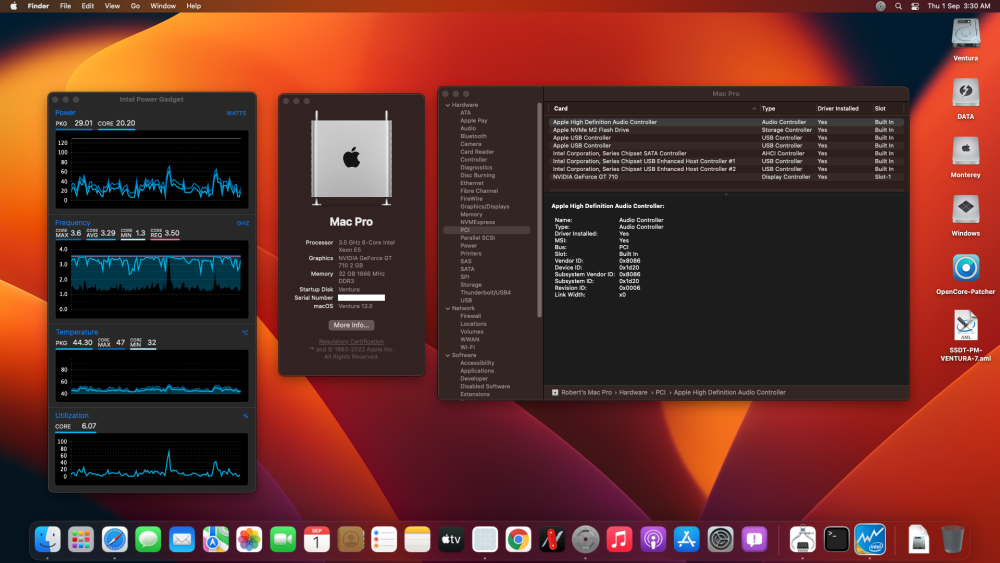Launch Safari from the dock
This screenshot has width=1000, height=563.
[x=115, y=539]
